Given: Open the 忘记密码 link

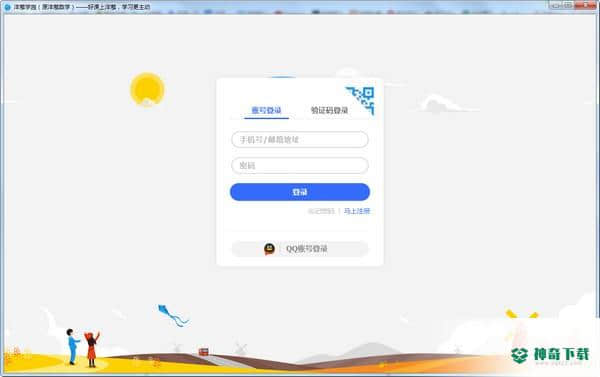Looking at the screenshot, I should (x=321, y=211).
